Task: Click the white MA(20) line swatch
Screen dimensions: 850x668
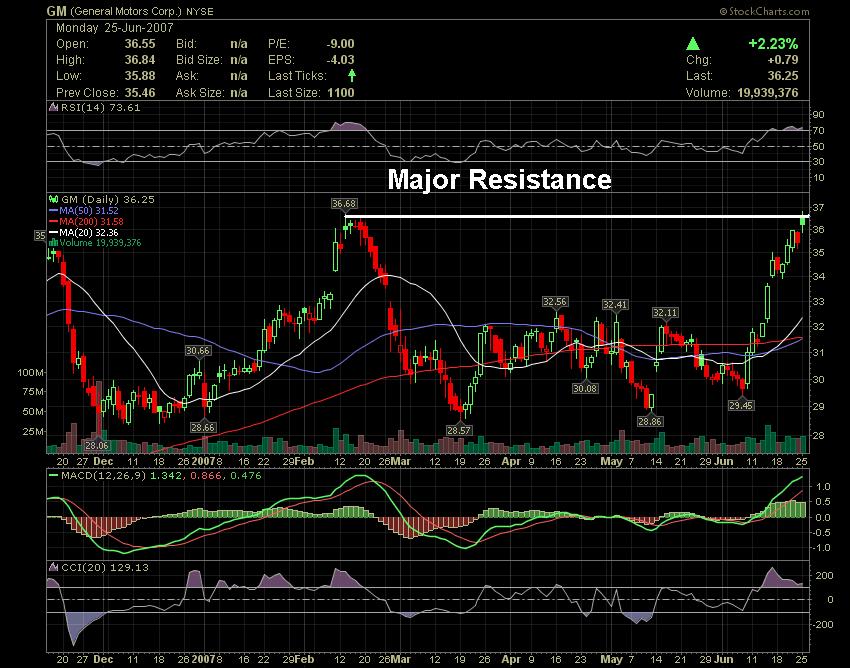Action: 53,233
